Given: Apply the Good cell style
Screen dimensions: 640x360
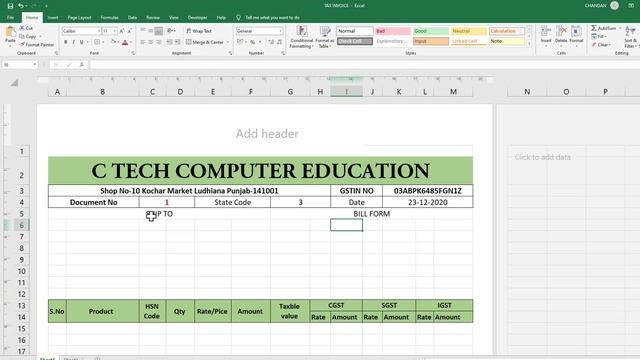Looking at the screenshot, I should 430,31.
